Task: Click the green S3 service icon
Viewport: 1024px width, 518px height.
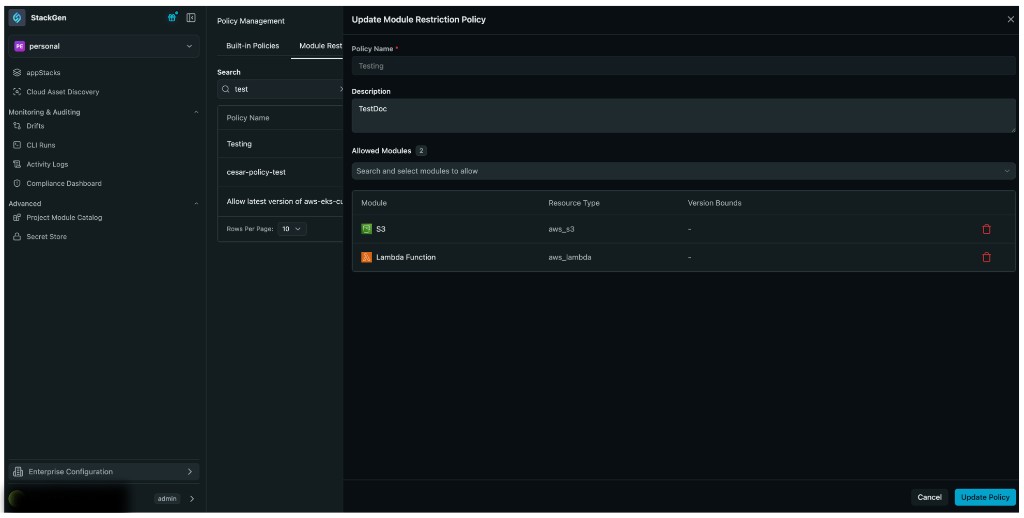Action: point(366,229)
